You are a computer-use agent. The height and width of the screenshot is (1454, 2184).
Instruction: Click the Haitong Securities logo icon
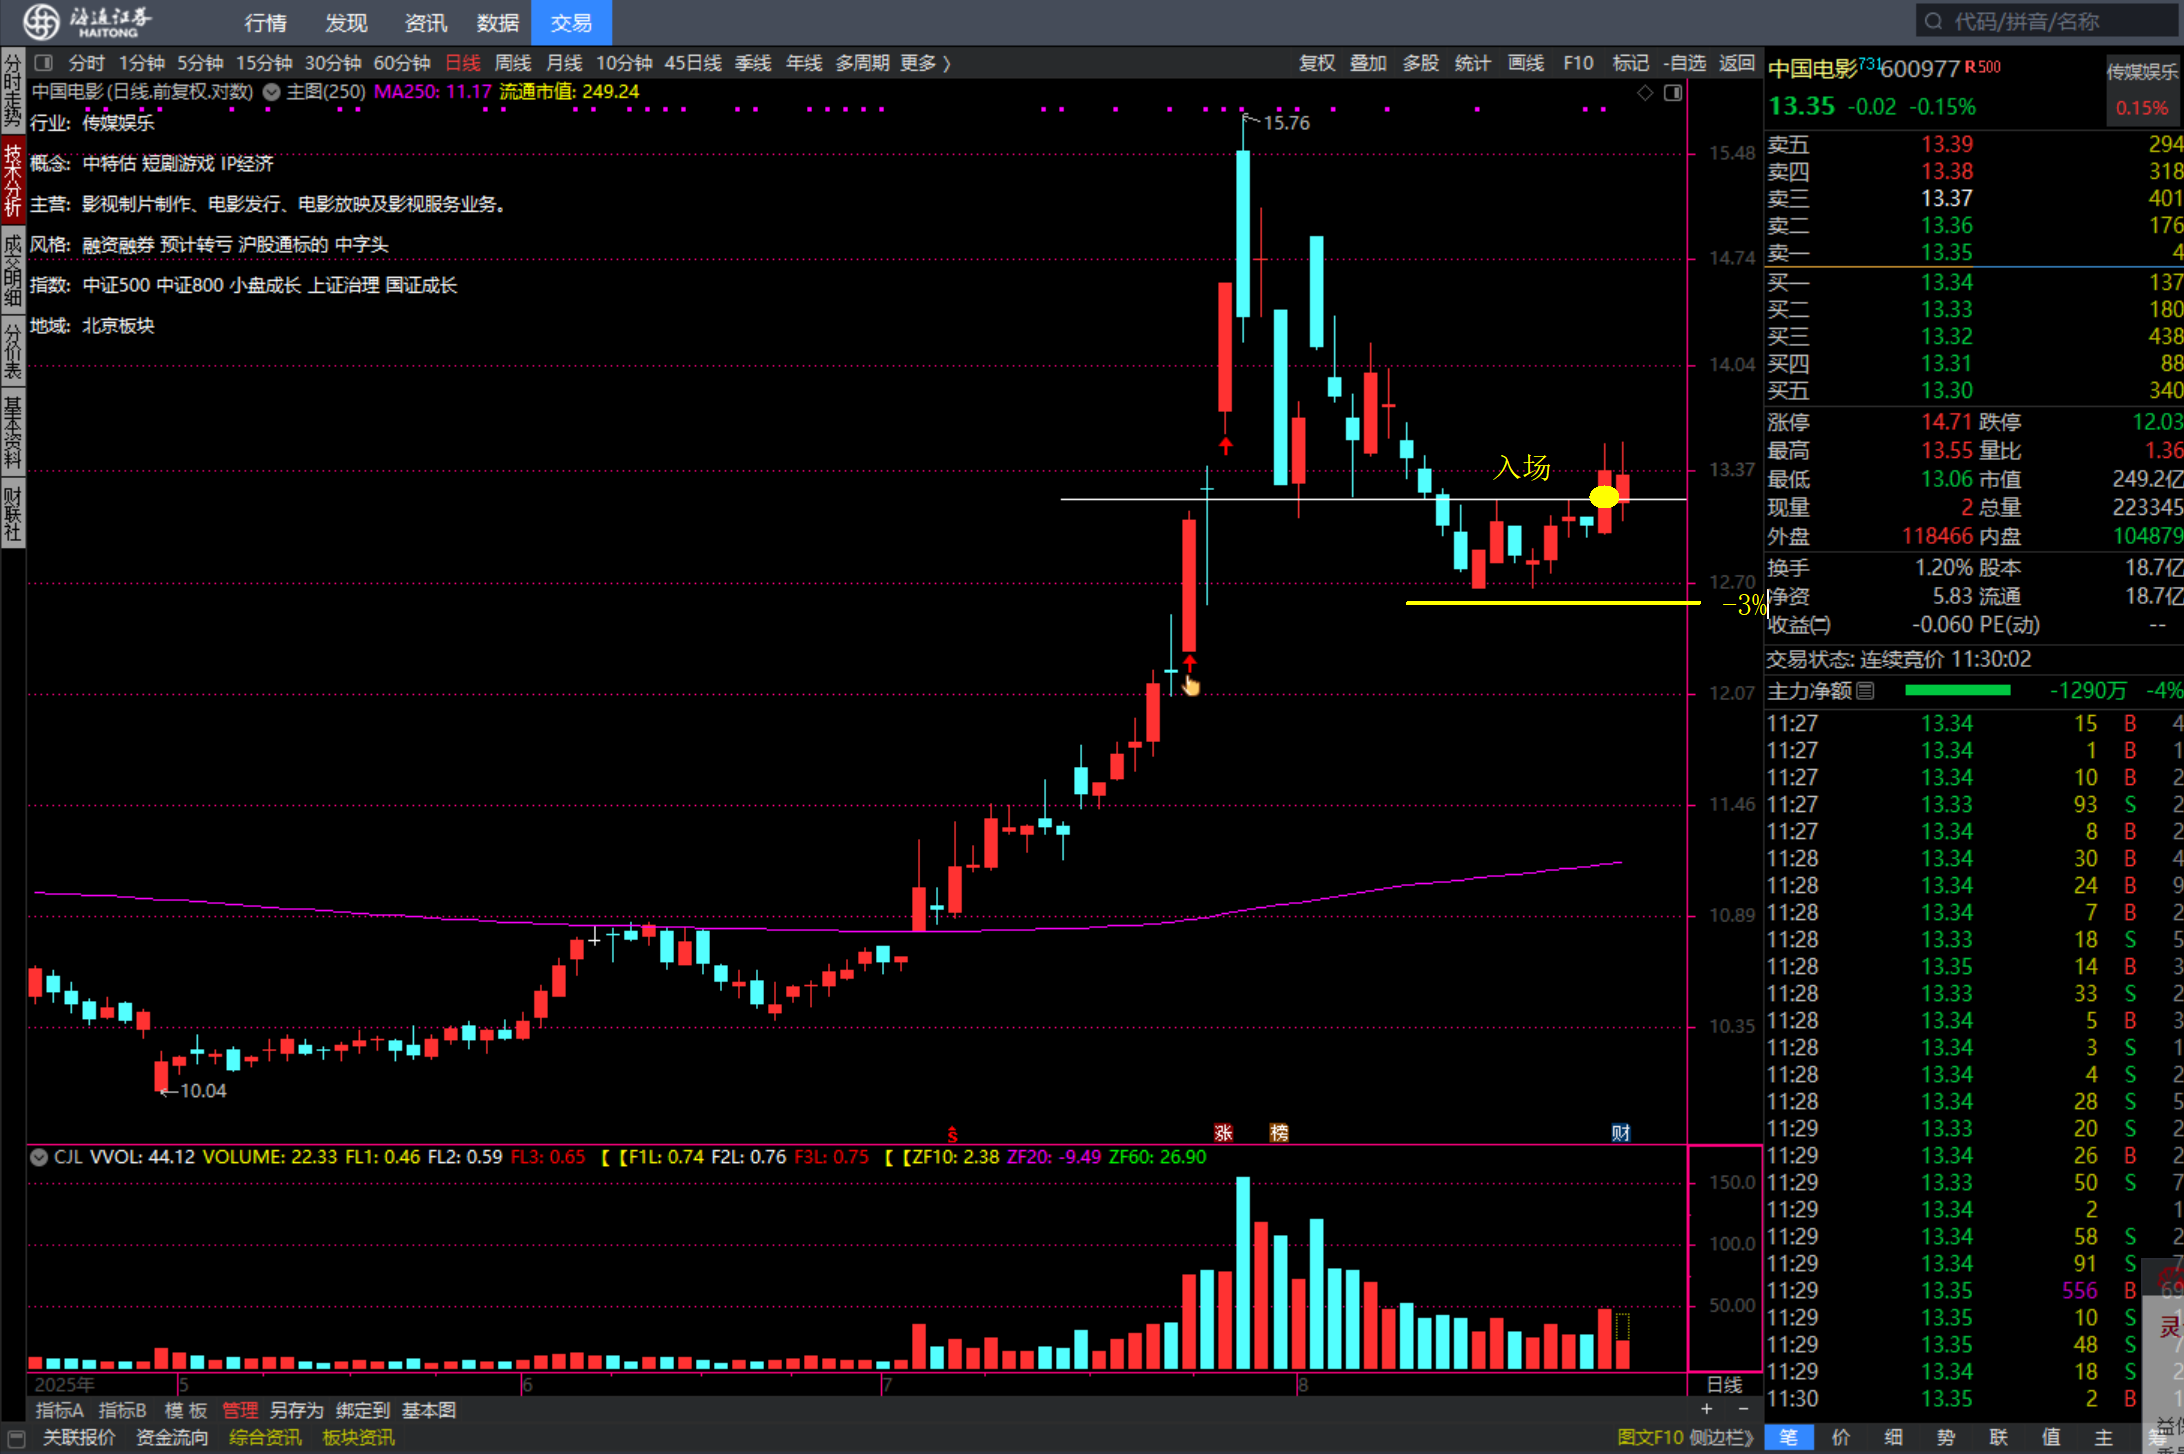pyautogui.click(x=42, y=21)
